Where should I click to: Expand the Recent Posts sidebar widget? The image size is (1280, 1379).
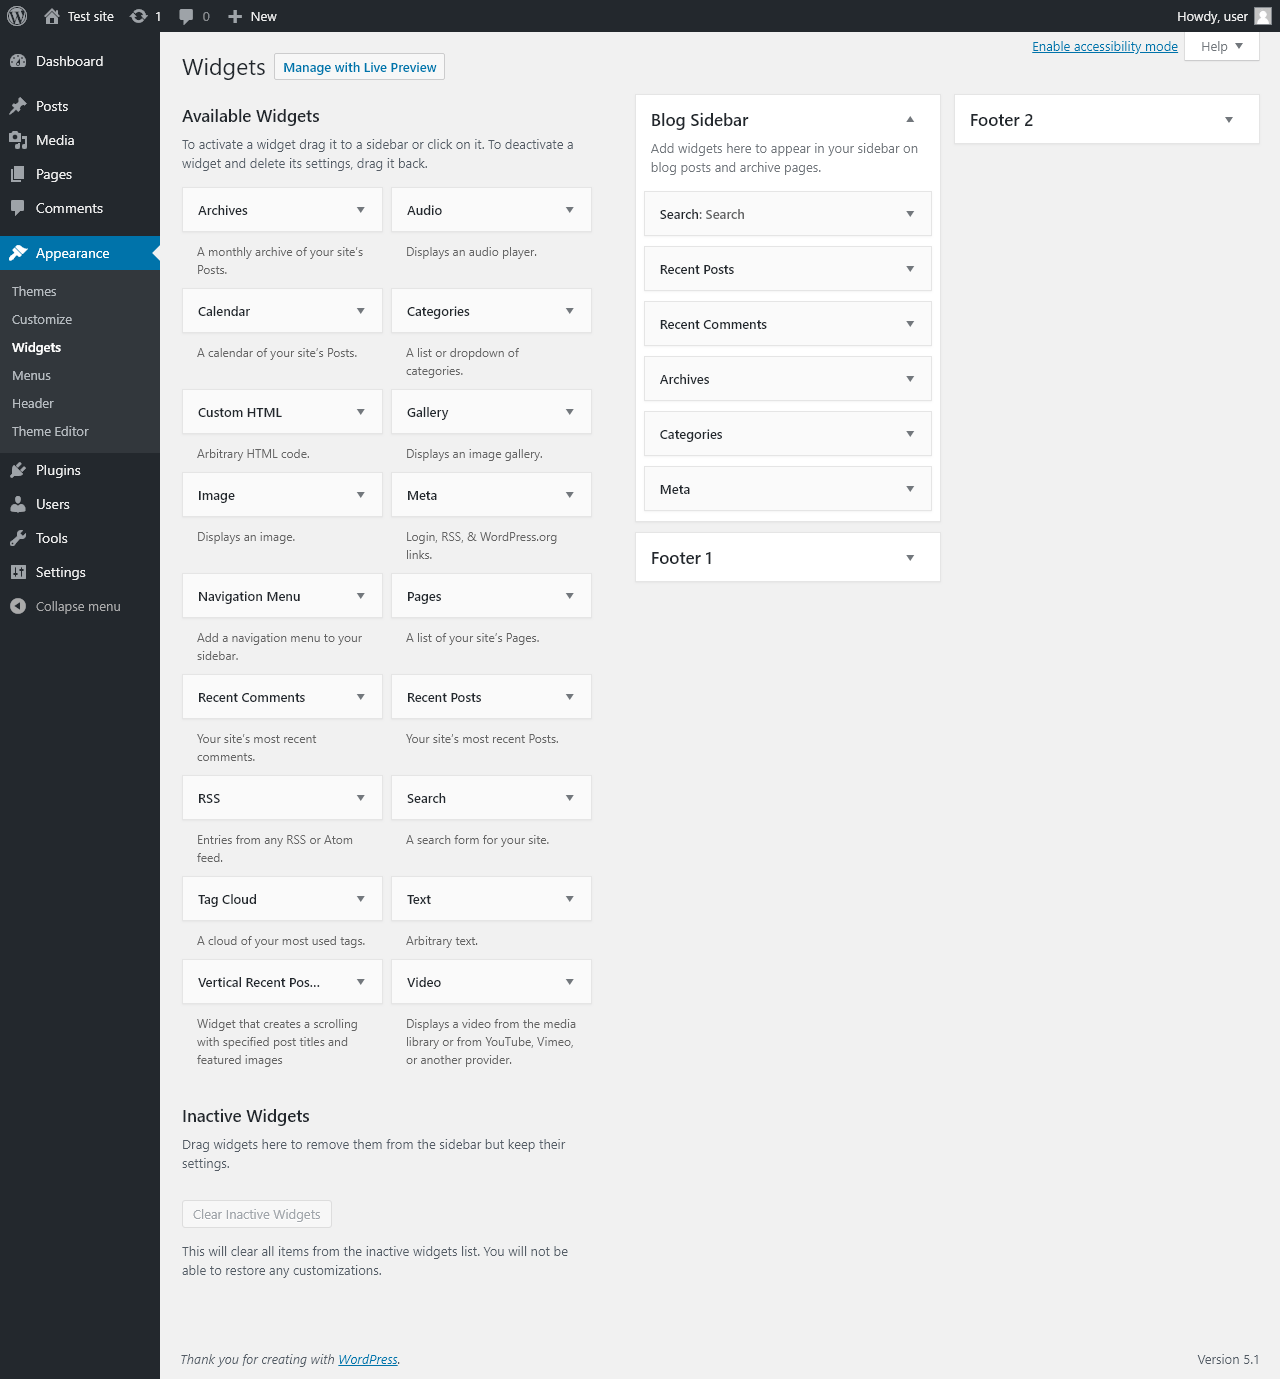[x=910, y=269]
